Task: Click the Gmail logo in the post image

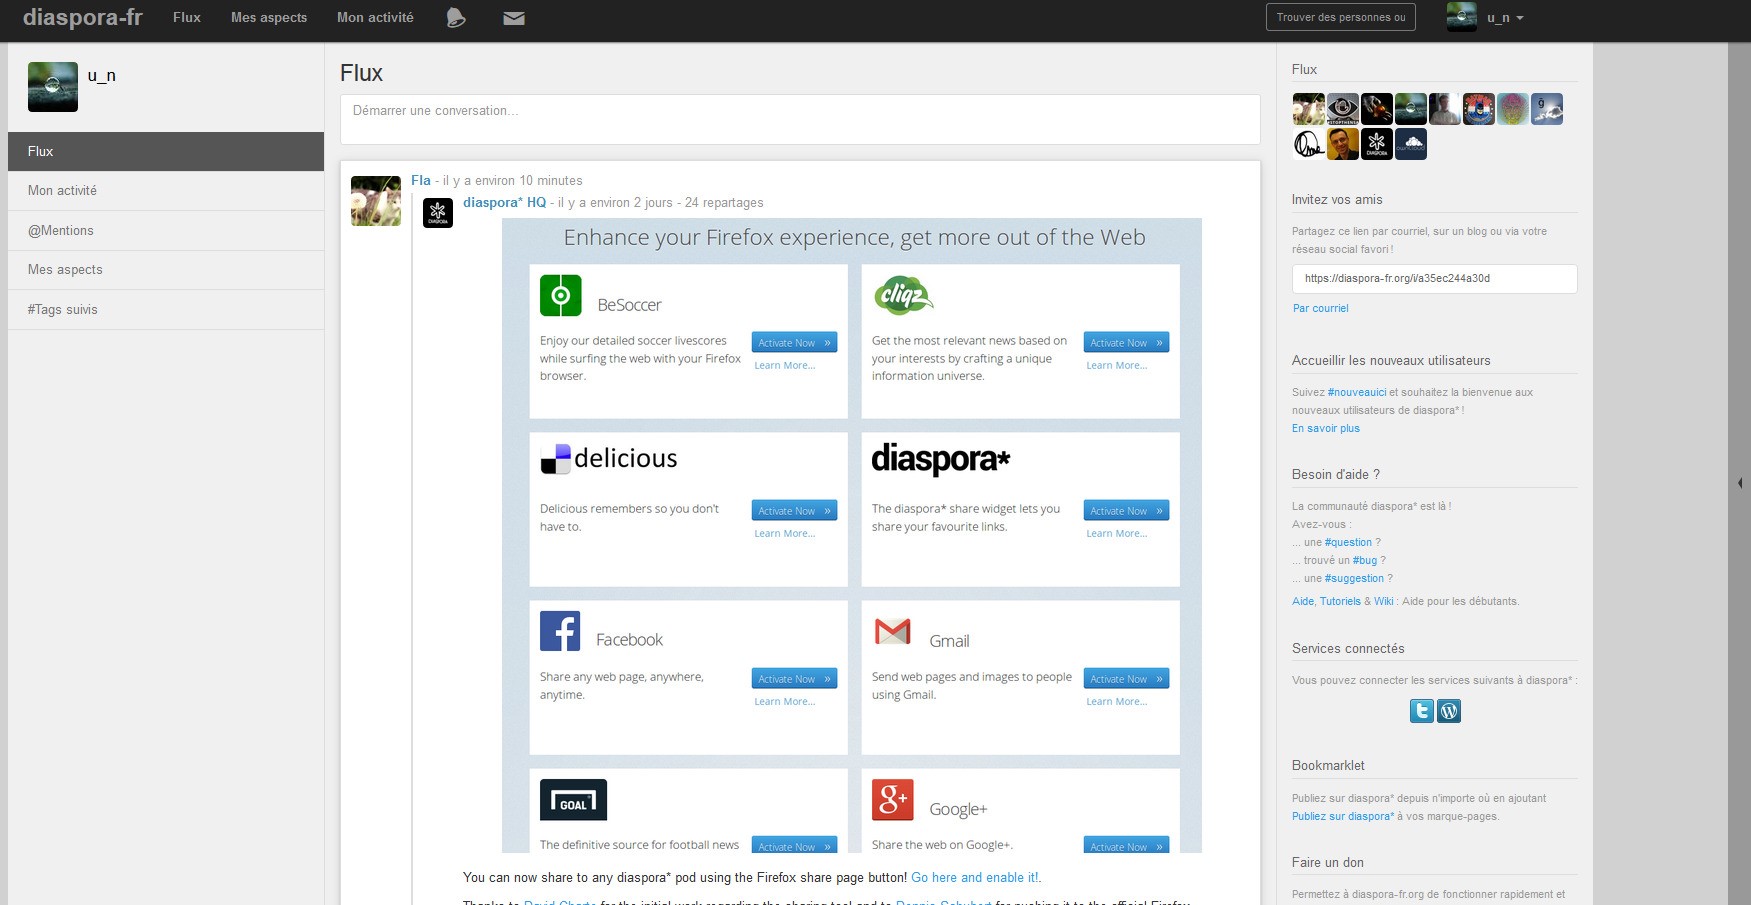Action: 892,632
